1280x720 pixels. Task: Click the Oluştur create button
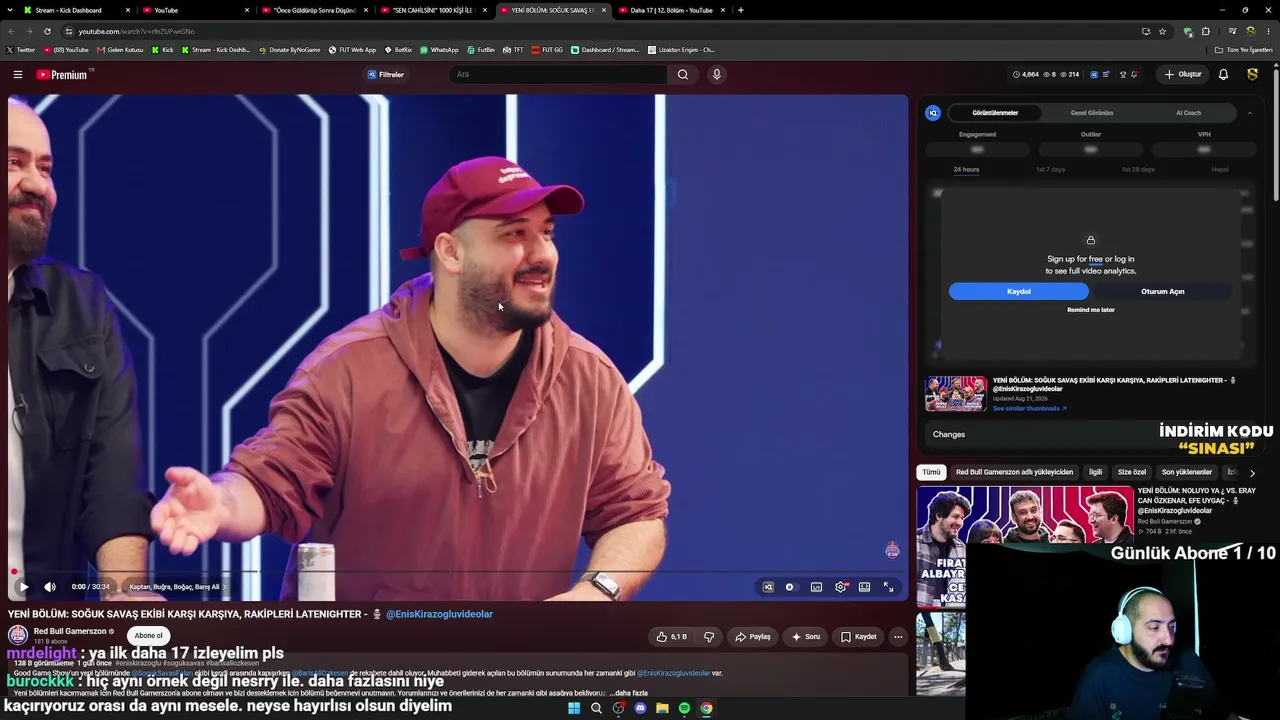click(1183, 74)
